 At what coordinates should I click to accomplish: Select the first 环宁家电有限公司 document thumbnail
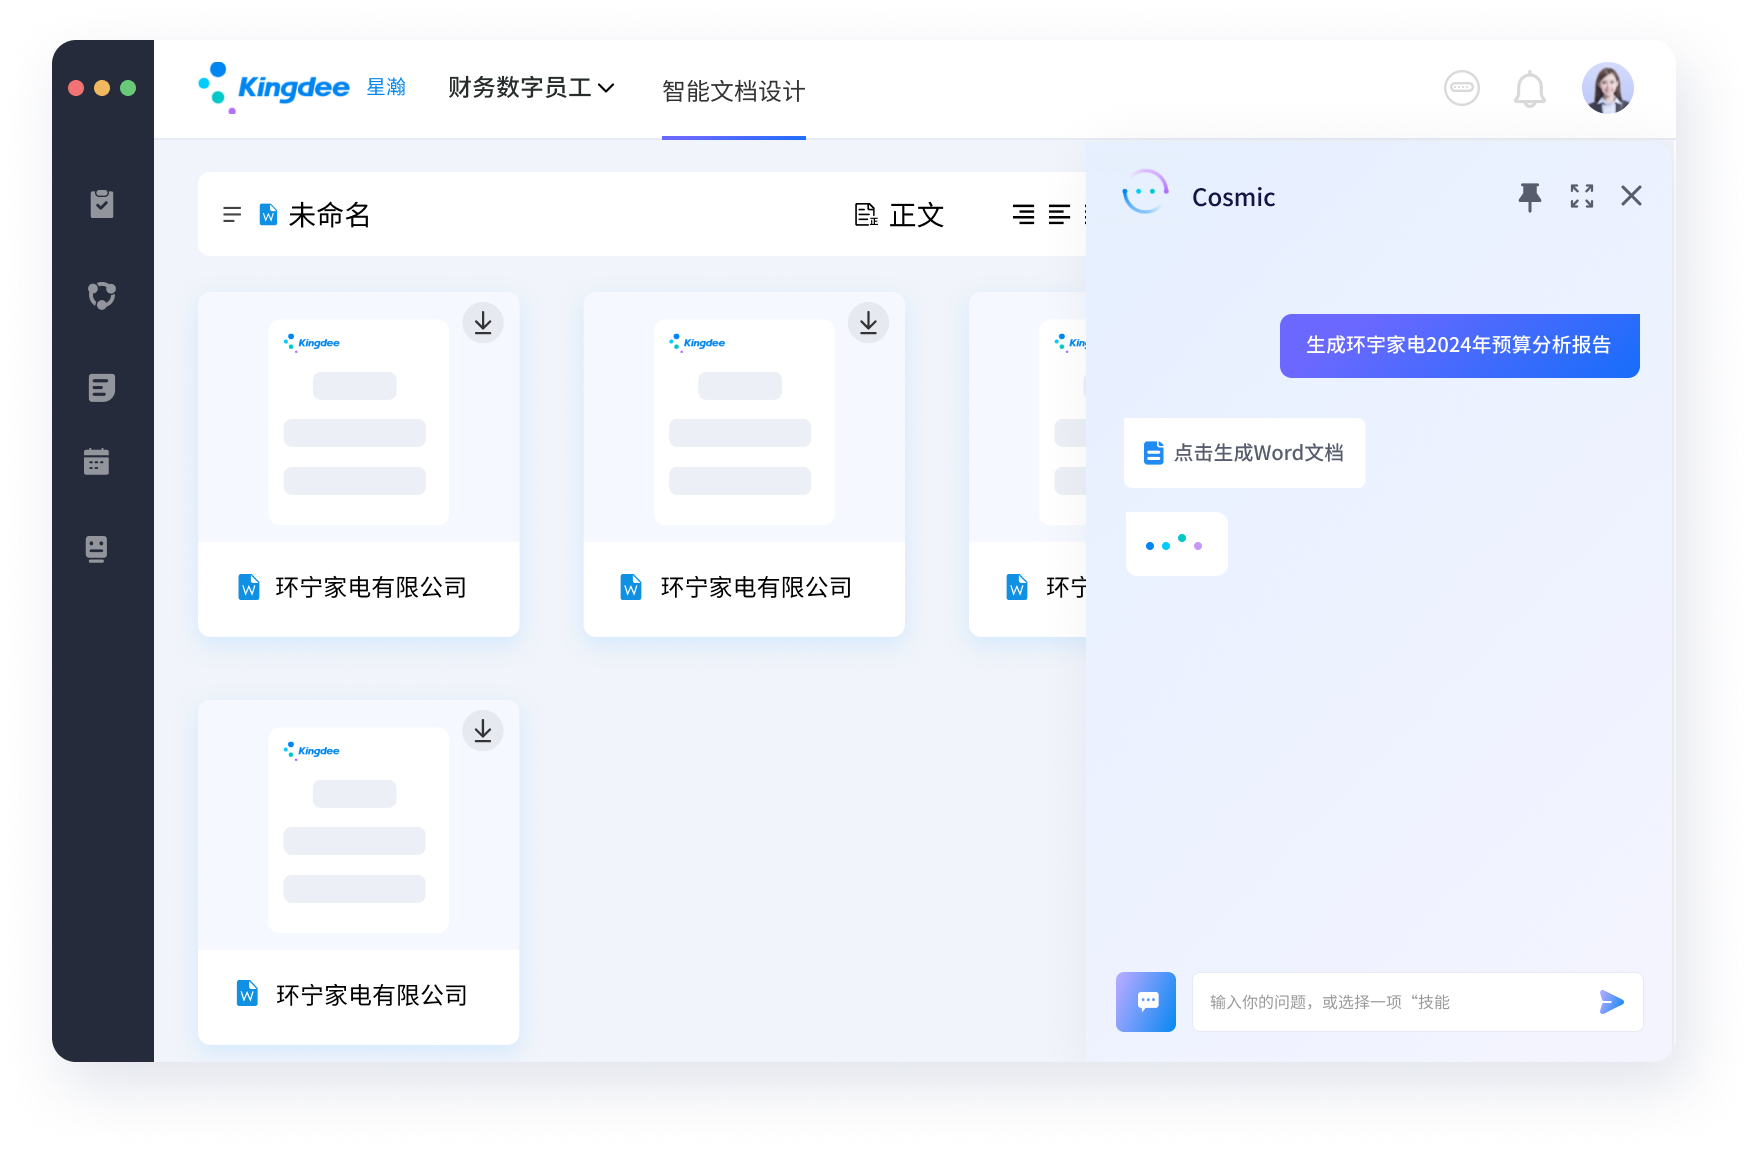(x=358, y=422)
